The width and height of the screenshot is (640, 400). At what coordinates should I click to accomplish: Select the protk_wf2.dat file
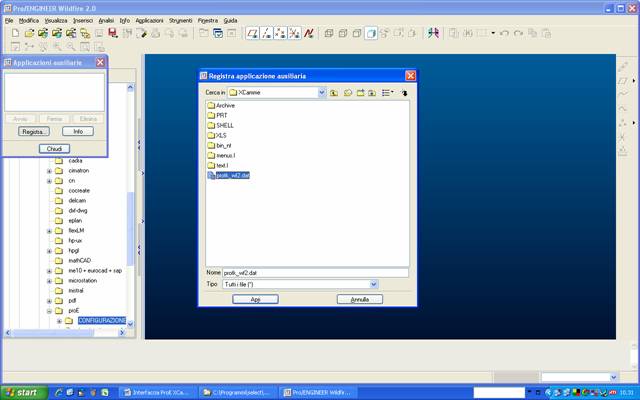pyautogui.click(x=229, y=176)
